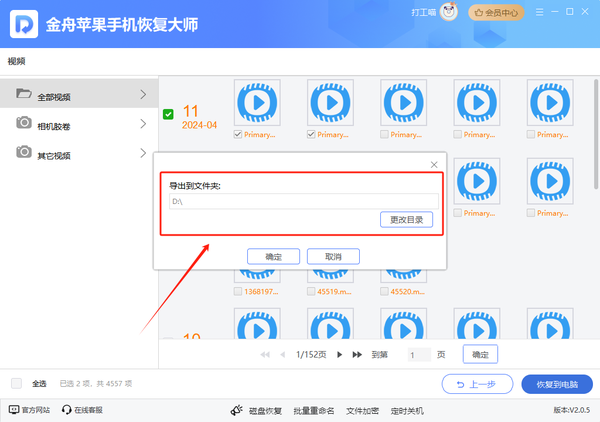Screen dimensions: 600x422
Task: Click the 更改目录 change directory button
Action: [406, 220]
